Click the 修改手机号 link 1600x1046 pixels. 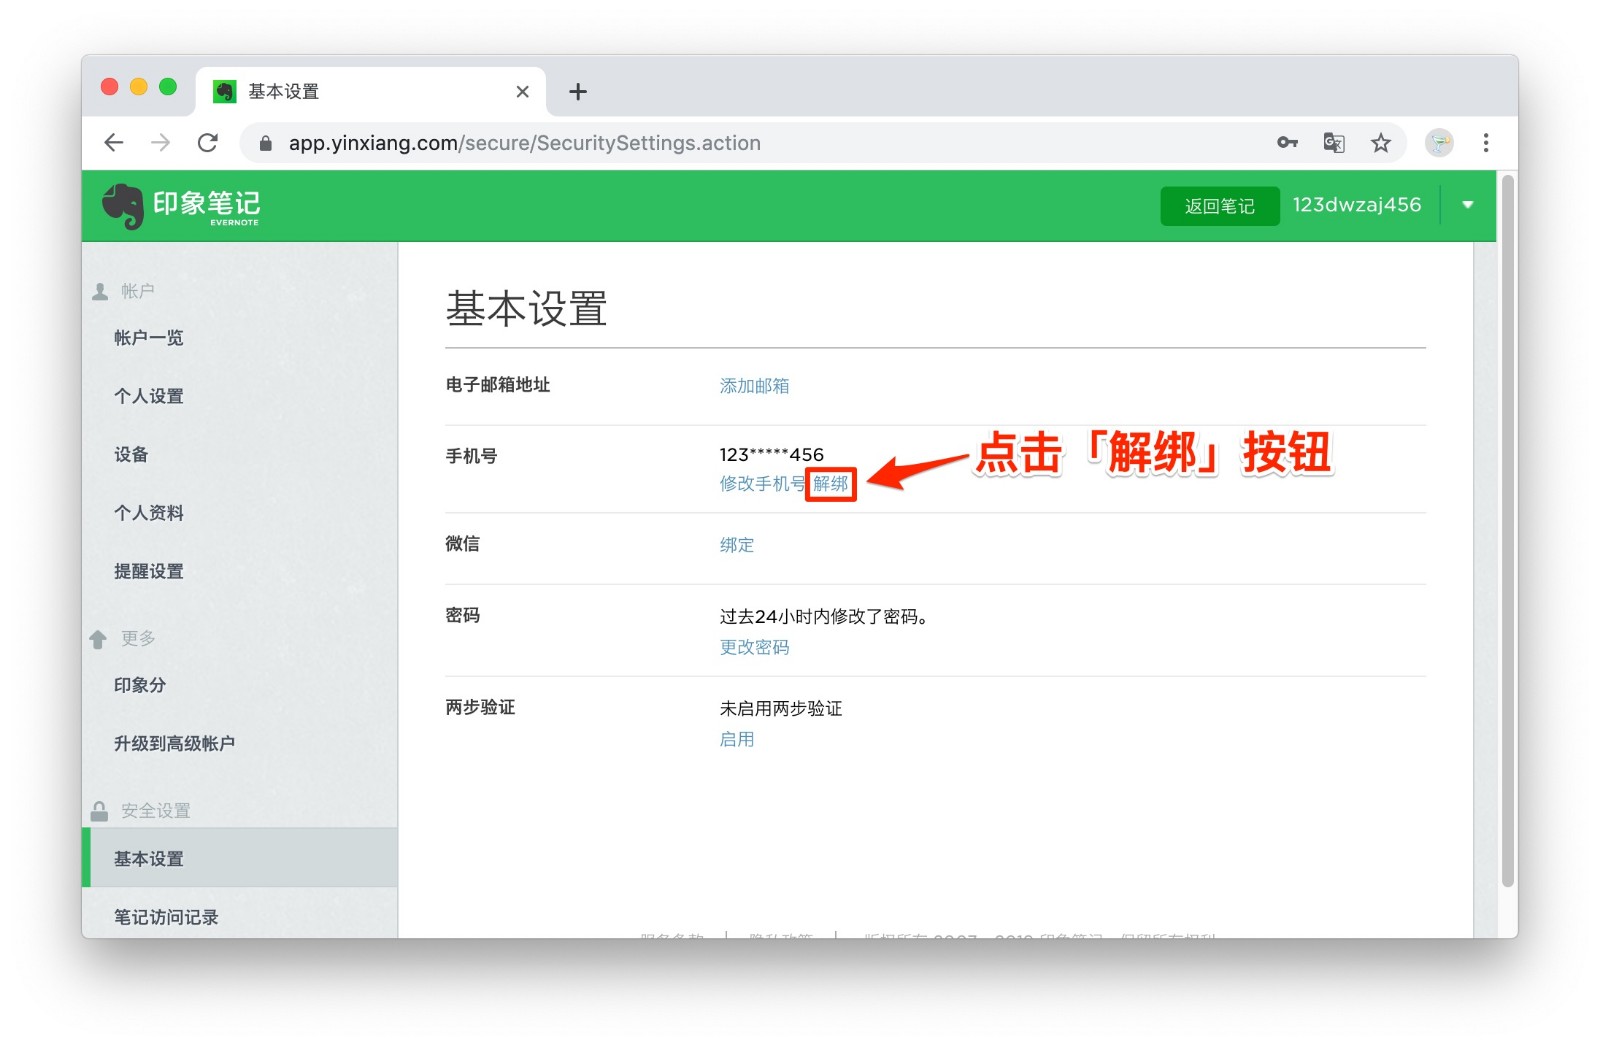[x=762, y=484]
